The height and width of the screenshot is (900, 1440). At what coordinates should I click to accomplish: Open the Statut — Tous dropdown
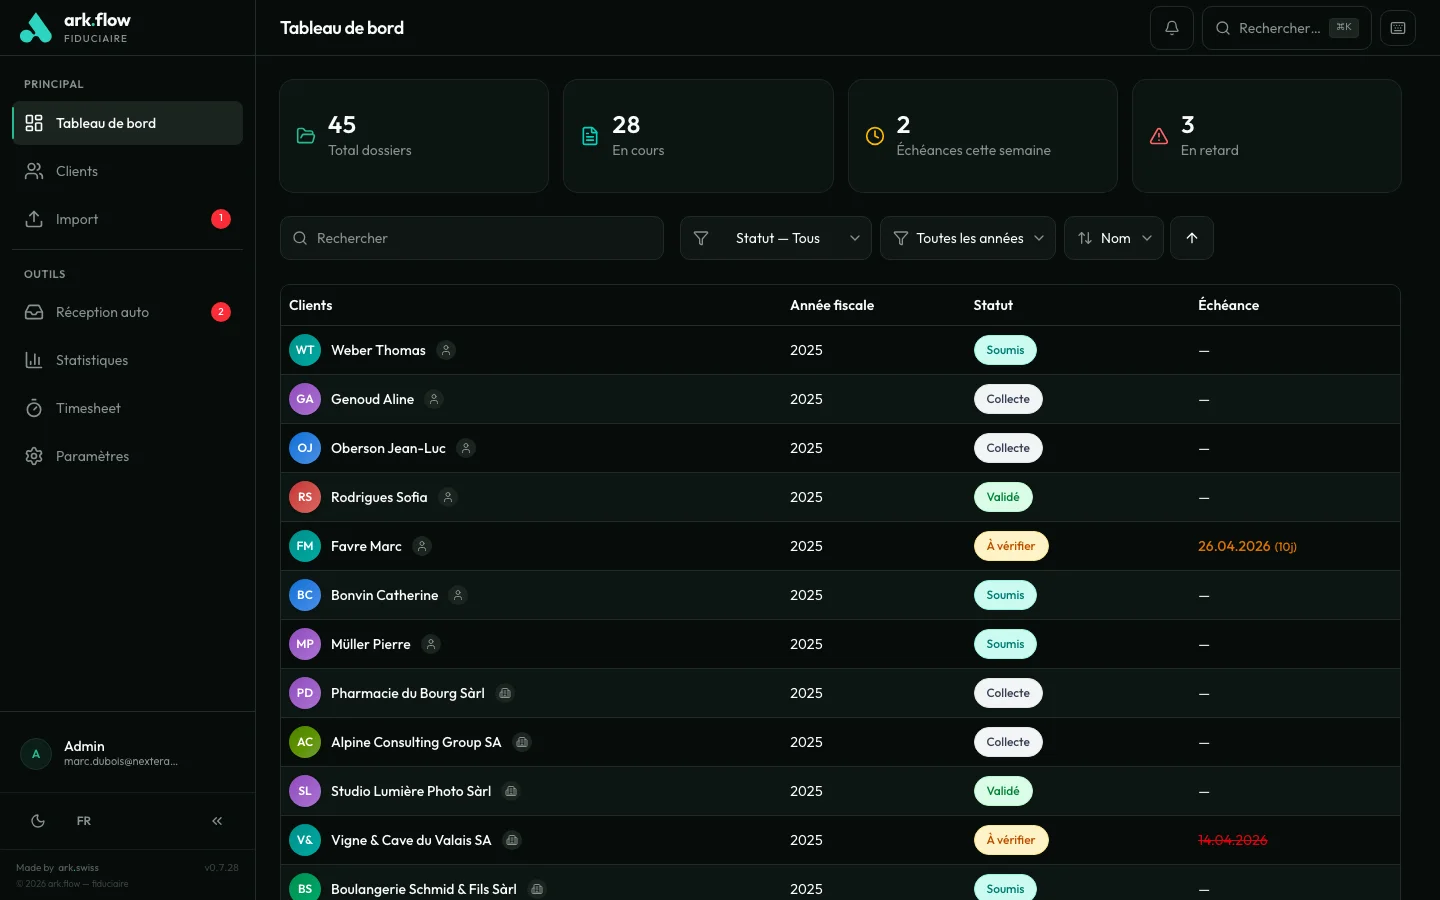point(775,238)
